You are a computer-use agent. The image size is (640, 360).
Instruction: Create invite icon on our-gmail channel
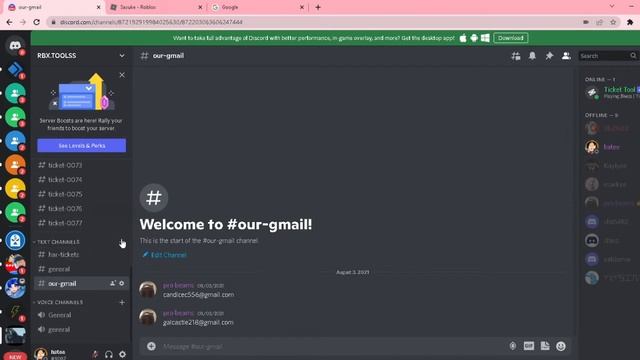coord(113,283)
